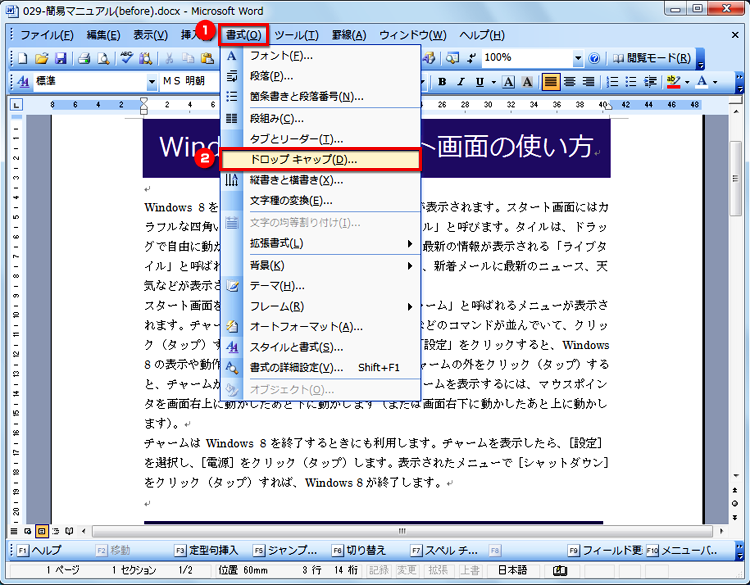
Task: Open the style dropdown showing 標準
Action: tap(152, 82)
